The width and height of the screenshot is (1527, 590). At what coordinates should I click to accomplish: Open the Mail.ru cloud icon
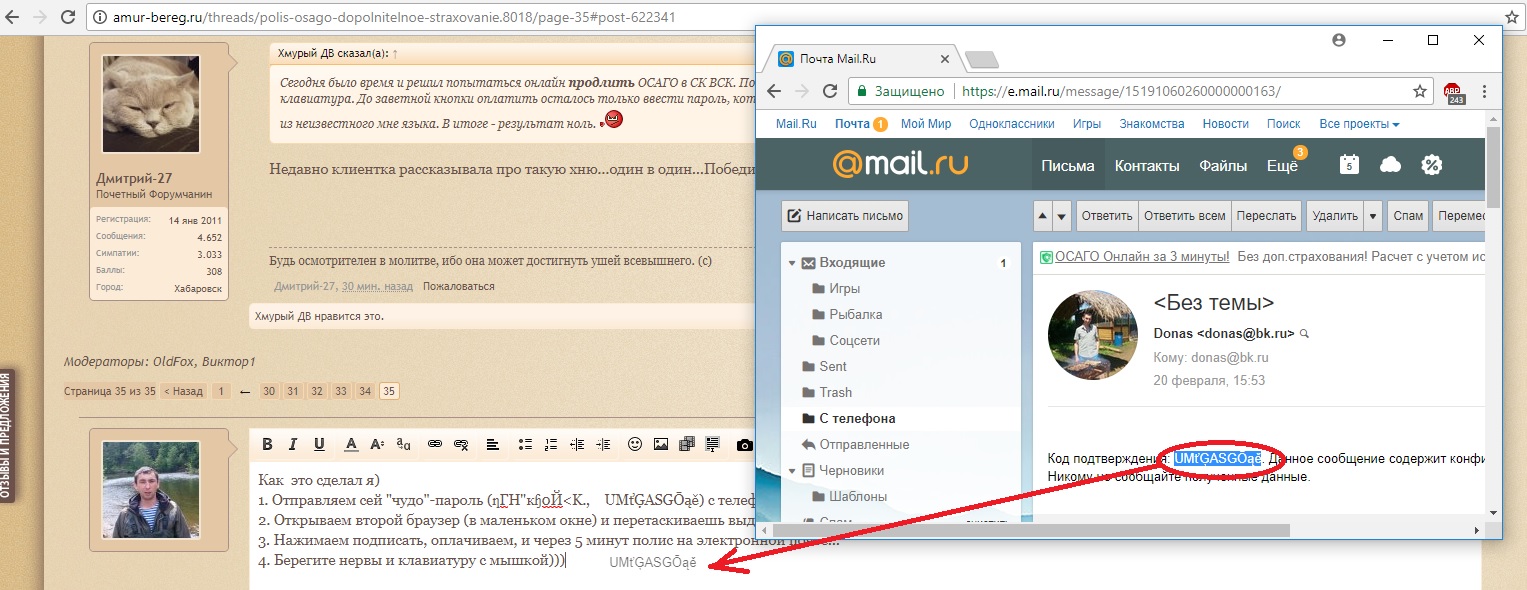tap(1390, 165)
